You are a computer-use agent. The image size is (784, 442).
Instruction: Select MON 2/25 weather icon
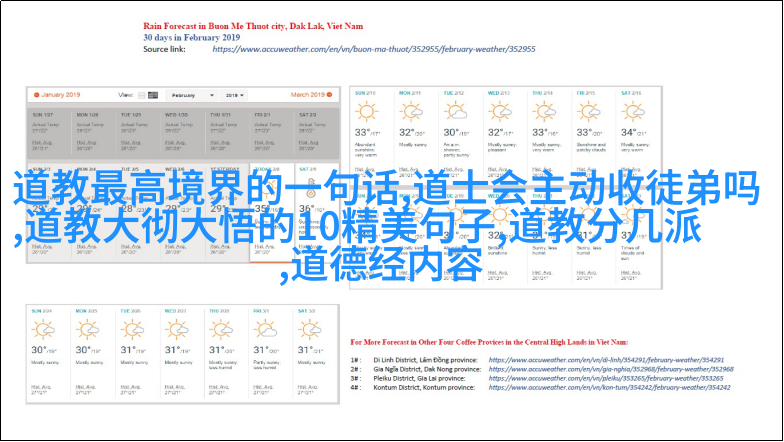[x=88, y=330]
